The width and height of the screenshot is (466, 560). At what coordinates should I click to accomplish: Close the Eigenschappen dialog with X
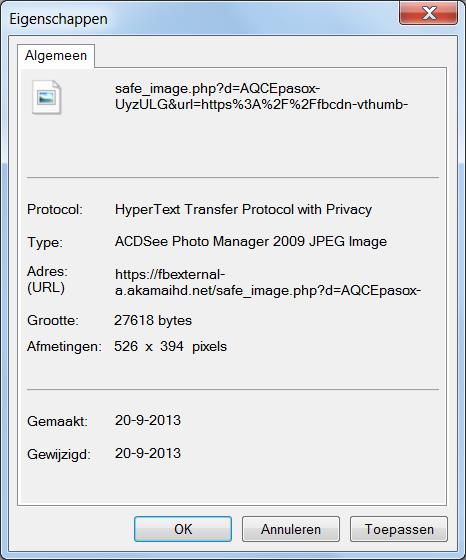tap(428, 13)
